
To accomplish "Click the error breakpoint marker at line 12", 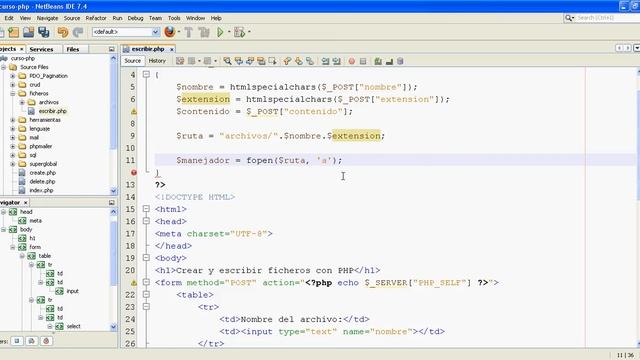I will (x=134, y=173).
